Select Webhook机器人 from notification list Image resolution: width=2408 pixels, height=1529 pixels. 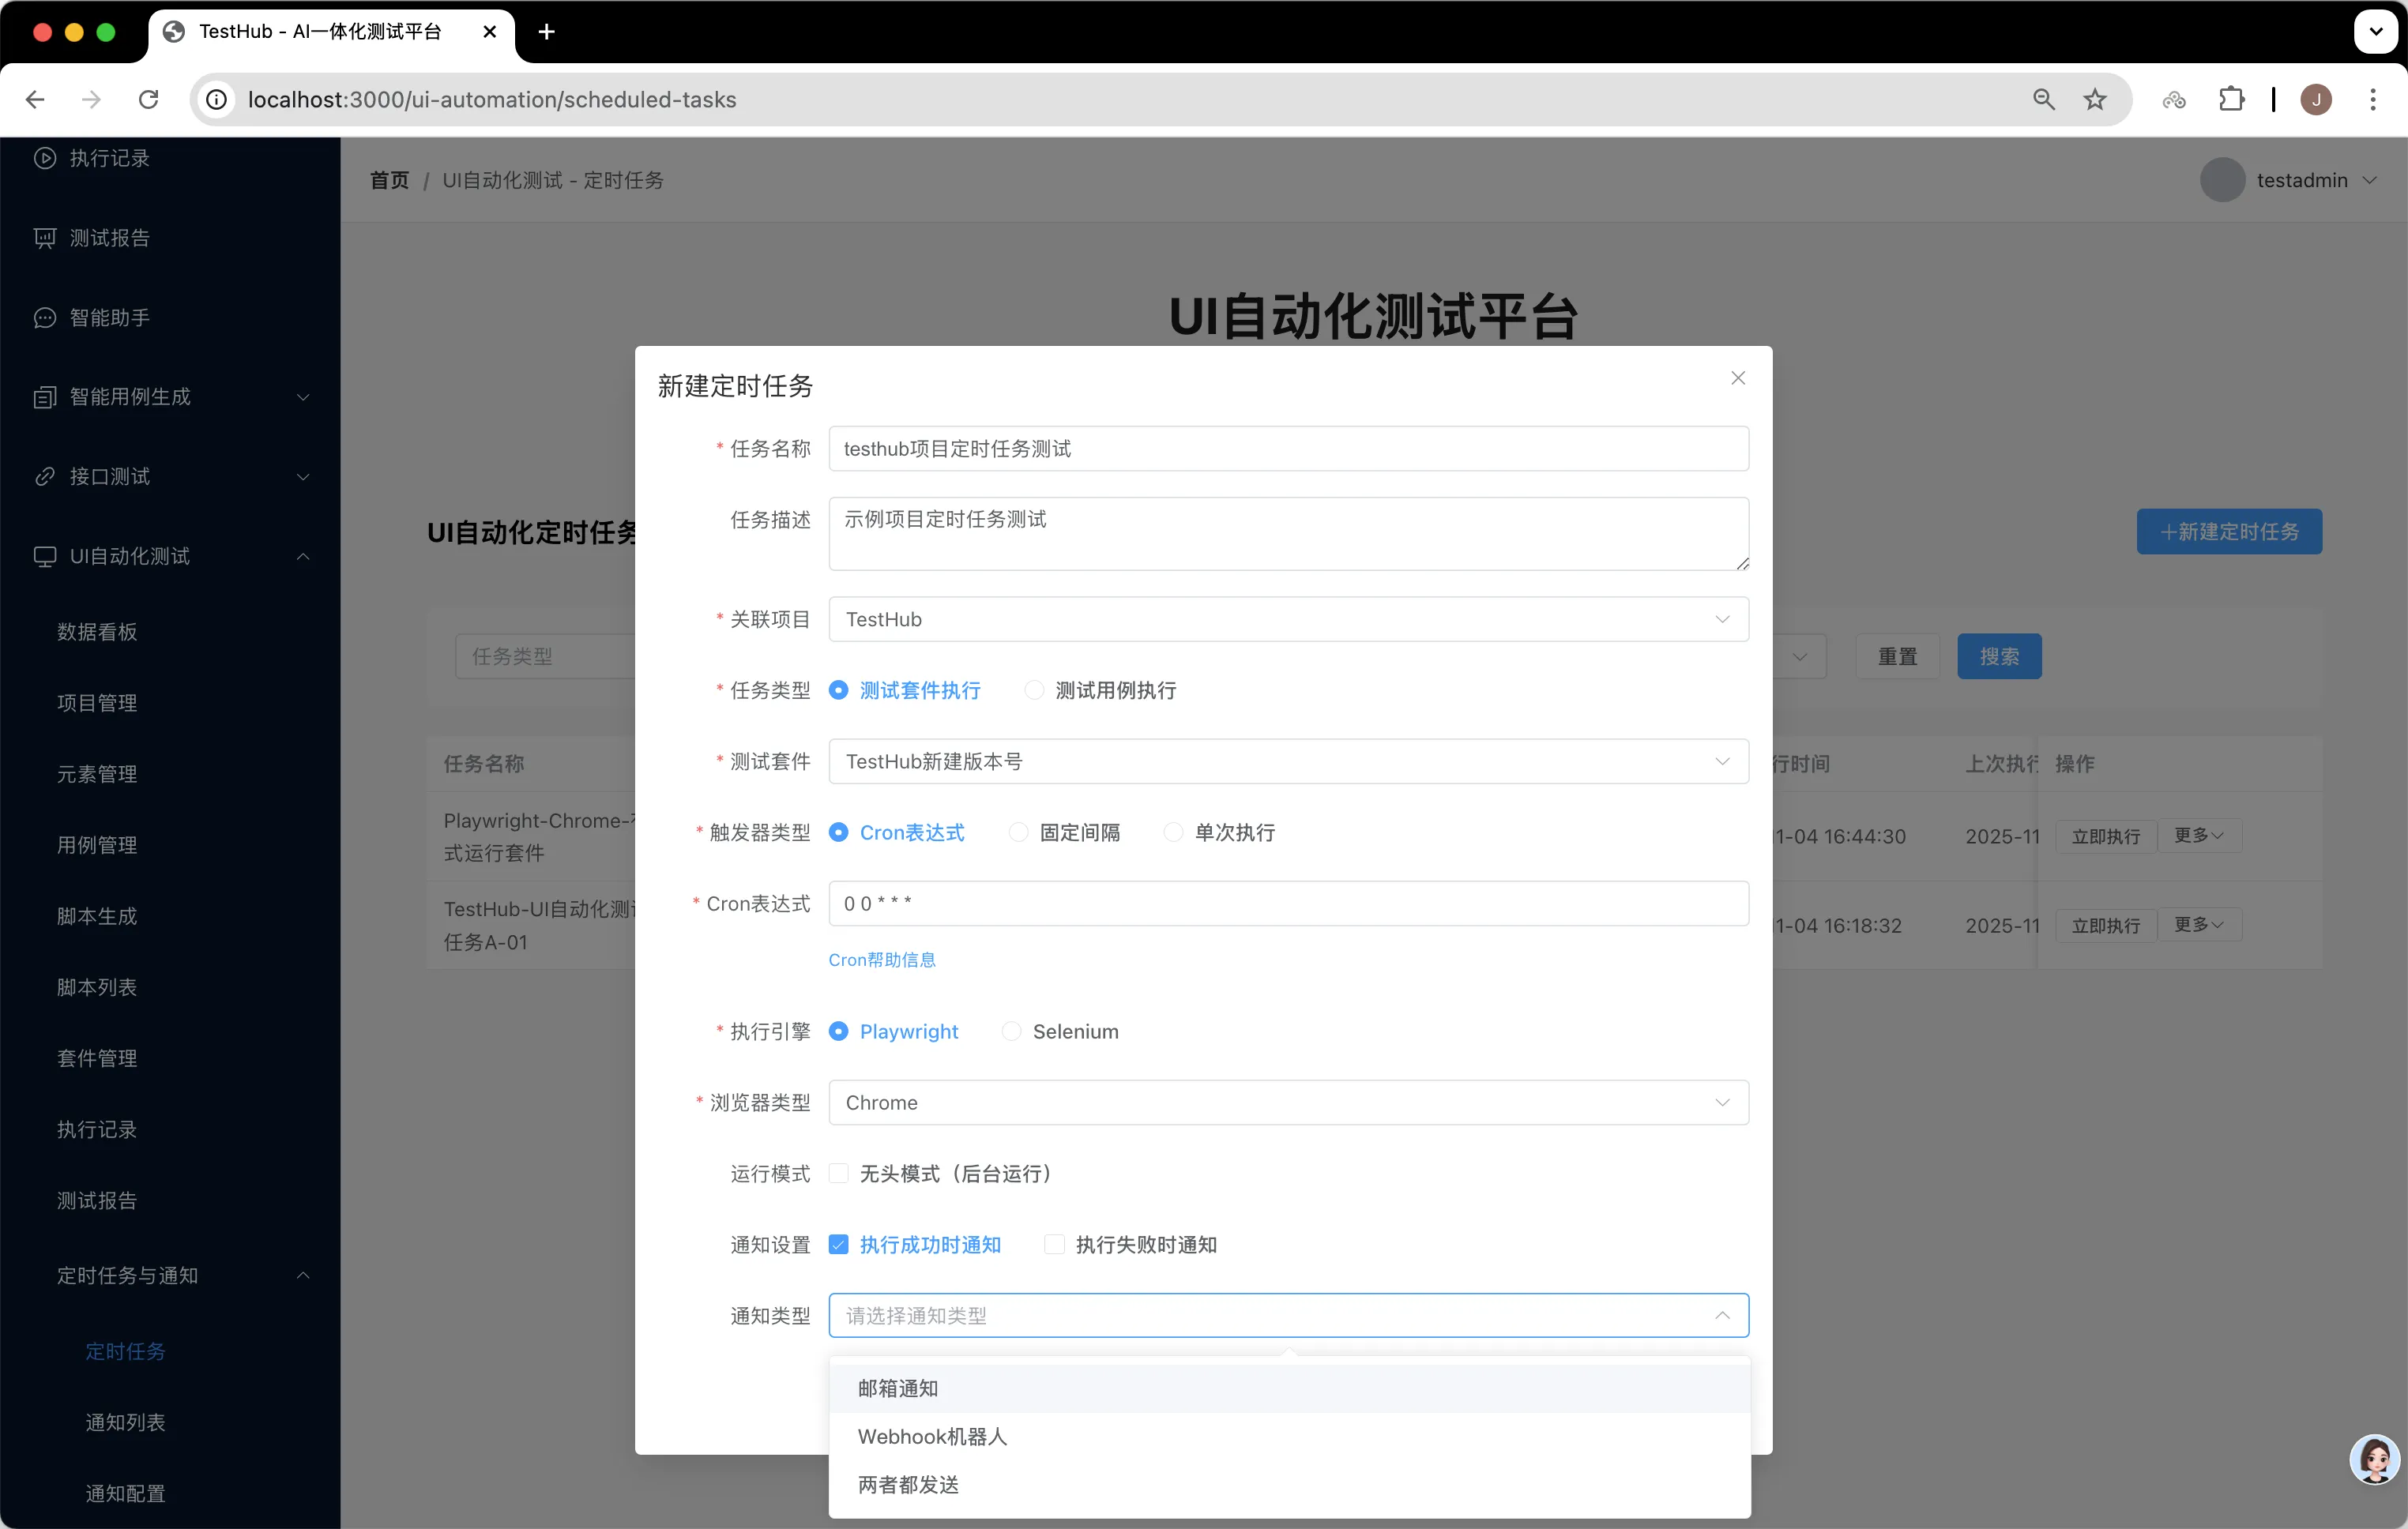(x=932, y=1436)
